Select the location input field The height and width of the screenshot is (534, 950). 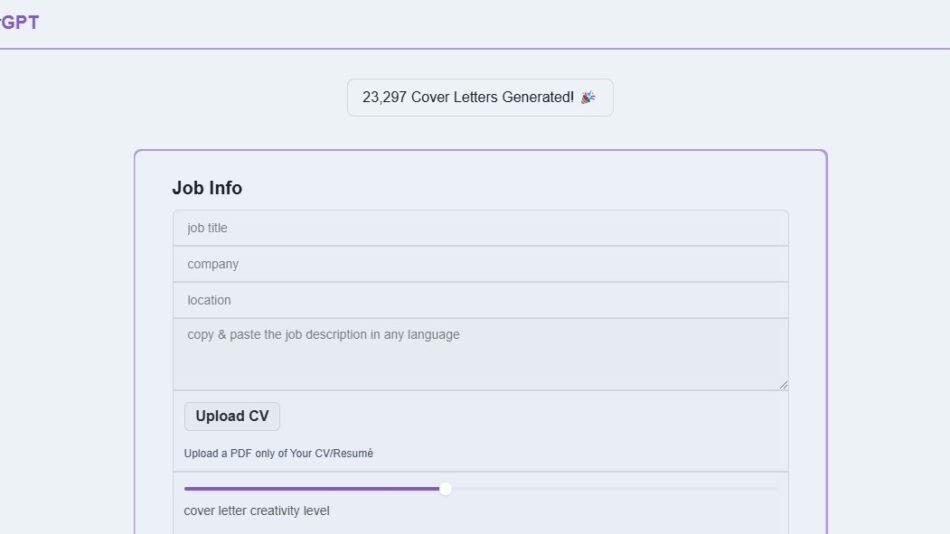[480, 300]
